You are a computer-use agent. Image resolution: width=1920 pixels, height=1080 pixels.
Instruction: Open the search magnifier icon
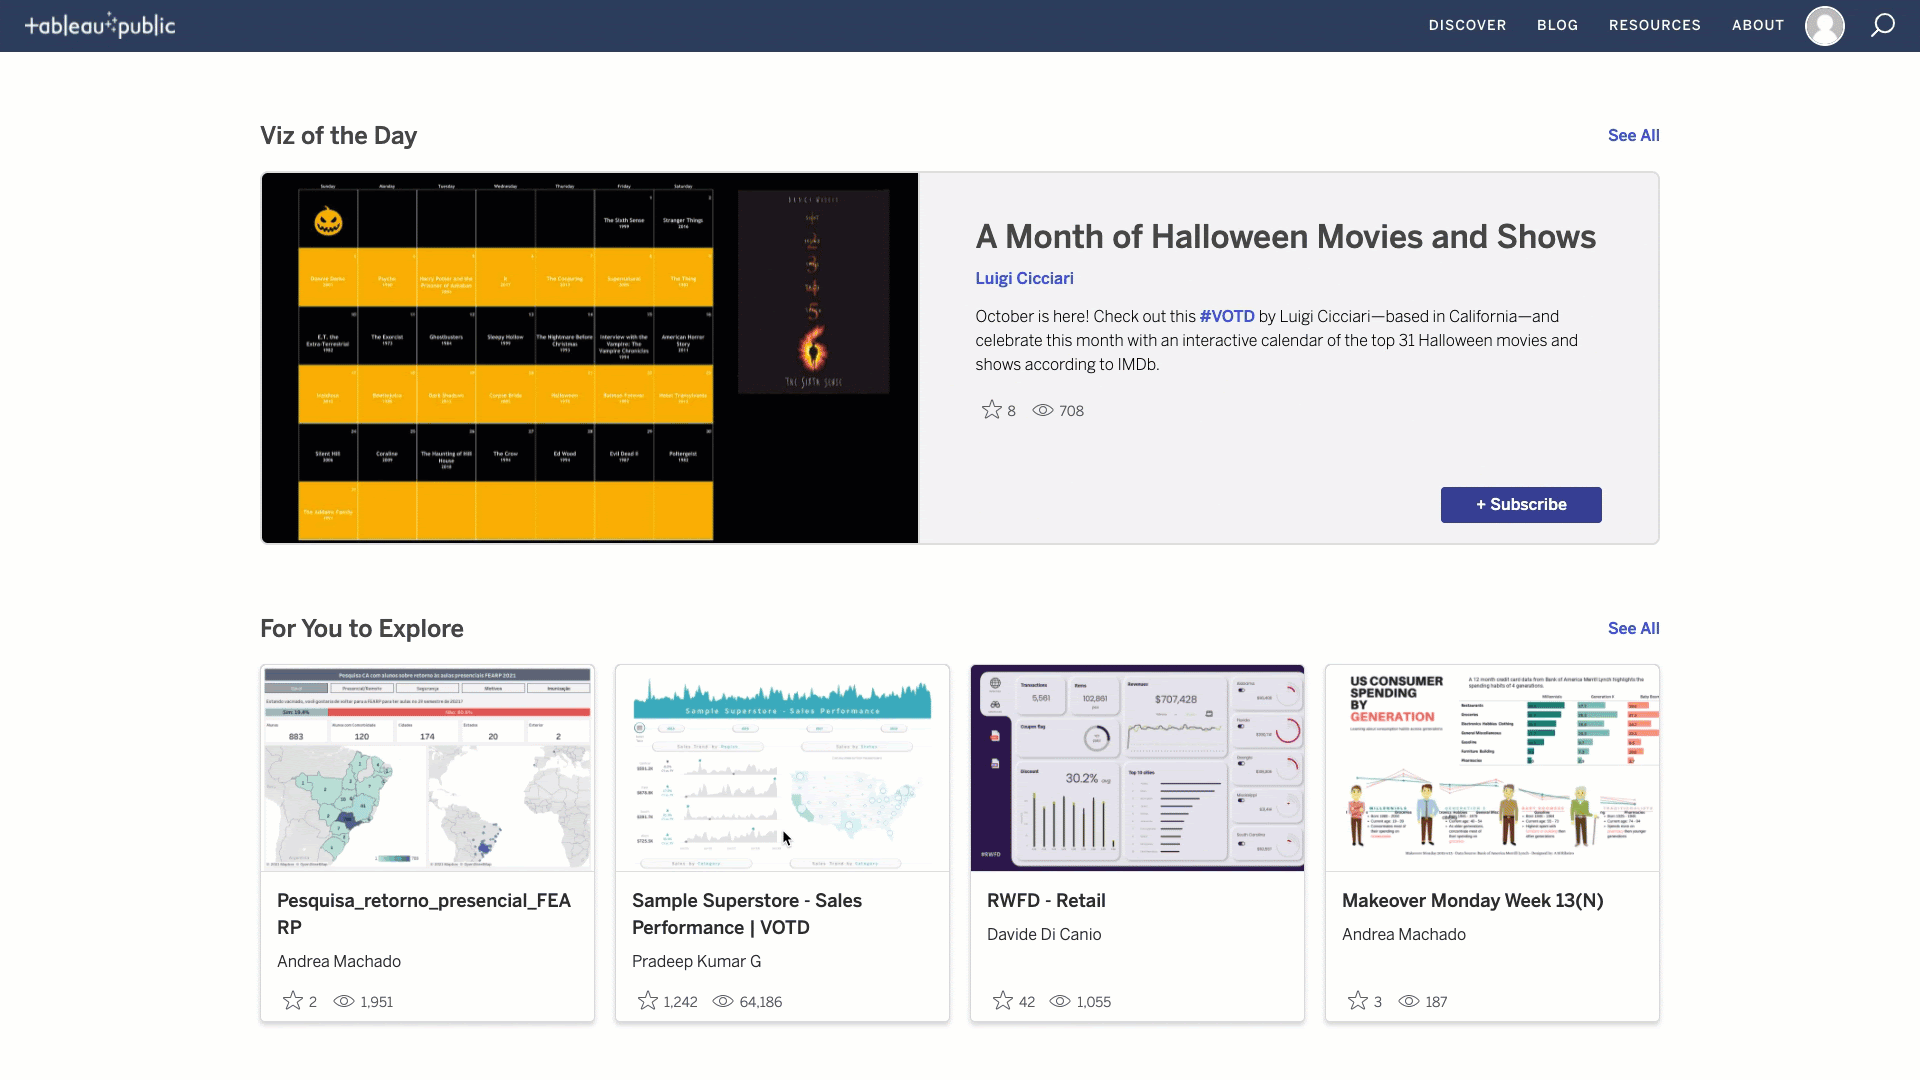pyautogui.click(x=1883, y=25)
